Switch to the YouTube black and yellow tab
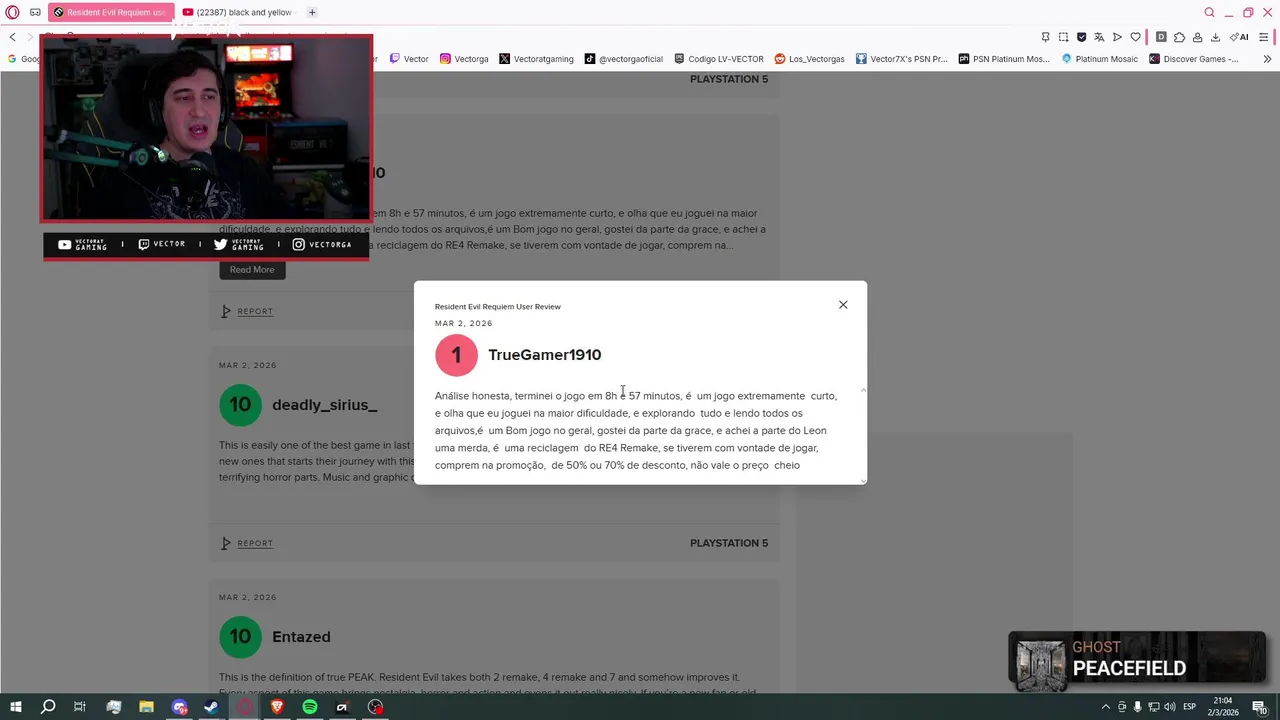 pos(238,12)
